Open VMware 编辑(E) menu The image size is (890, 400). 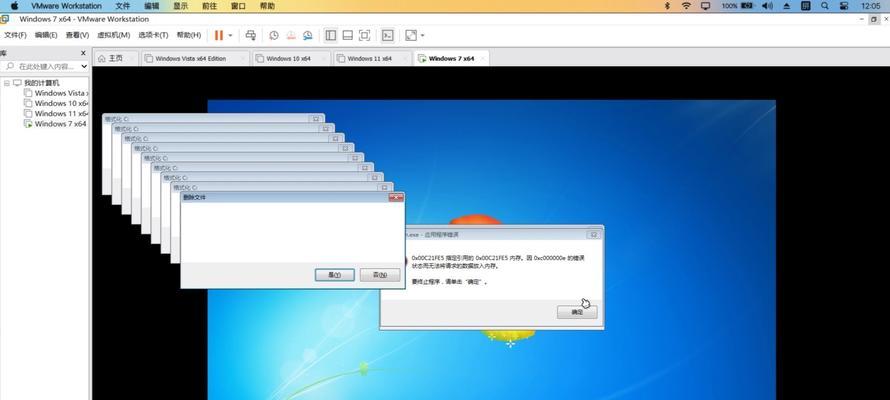[46, 35]
